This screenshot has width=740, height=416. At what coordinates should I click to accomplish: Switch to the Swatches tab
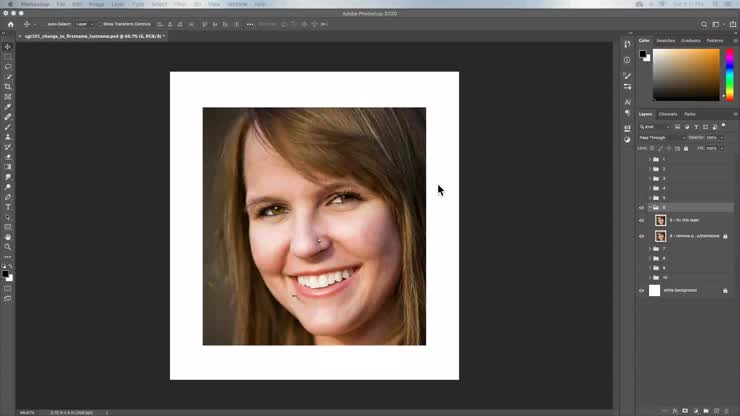[x=665, y=41]
